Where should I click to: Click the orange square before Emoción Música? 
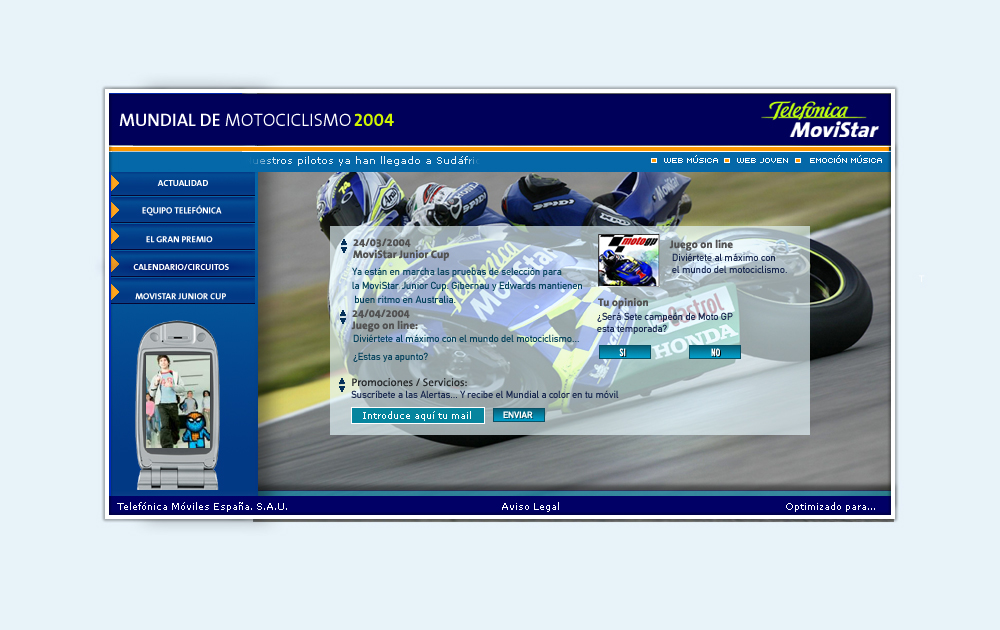798,161
